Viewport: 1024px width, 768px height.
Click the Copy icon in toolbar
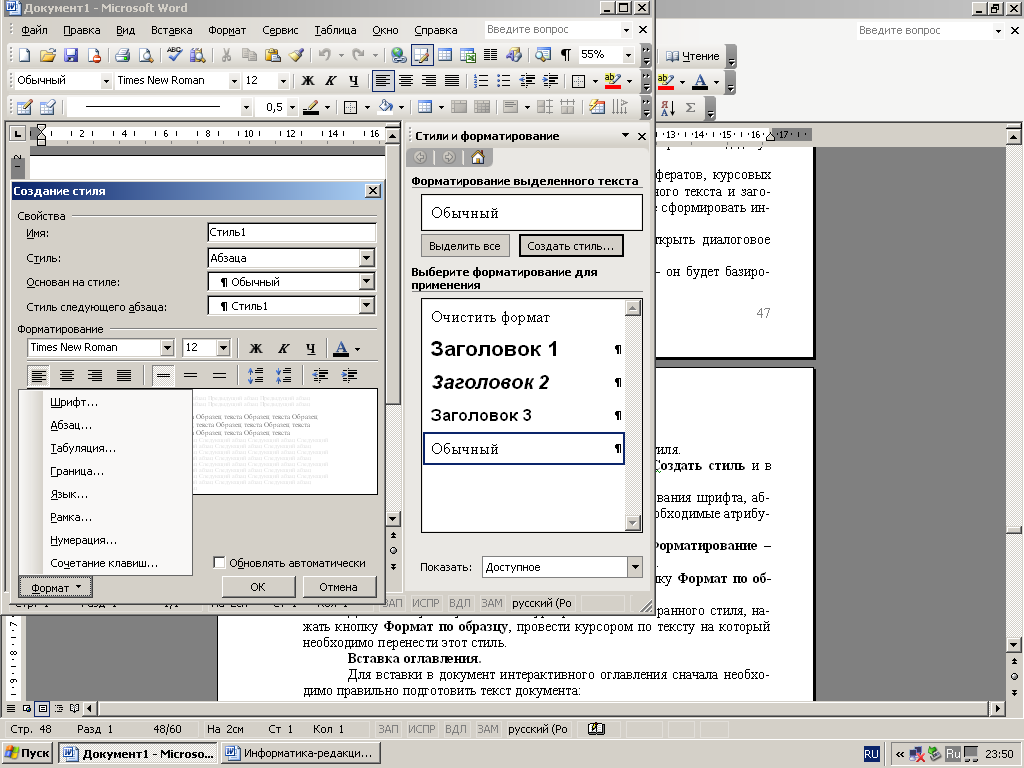[x=249, y=56]
